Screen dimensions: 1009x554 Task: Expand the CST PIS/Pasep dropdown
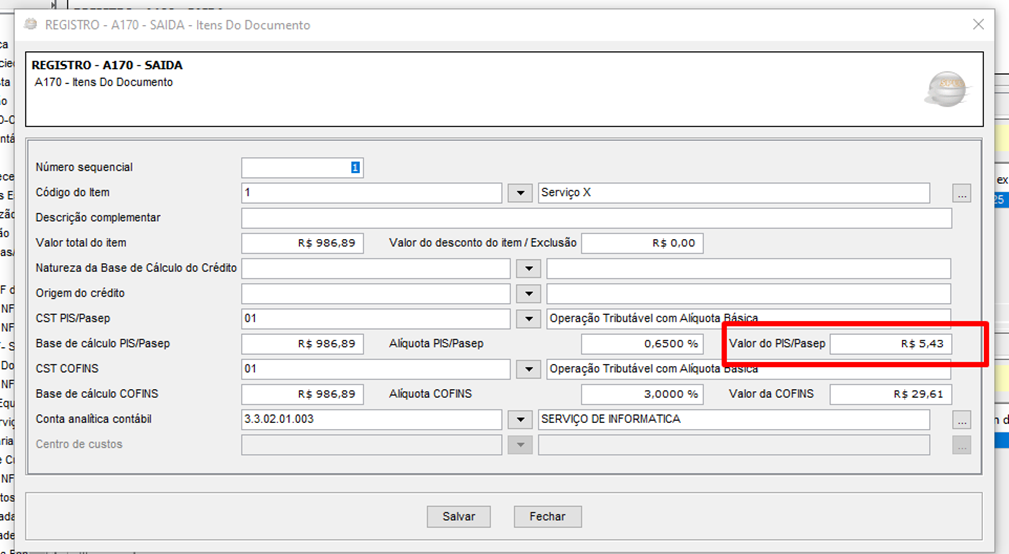527,319
